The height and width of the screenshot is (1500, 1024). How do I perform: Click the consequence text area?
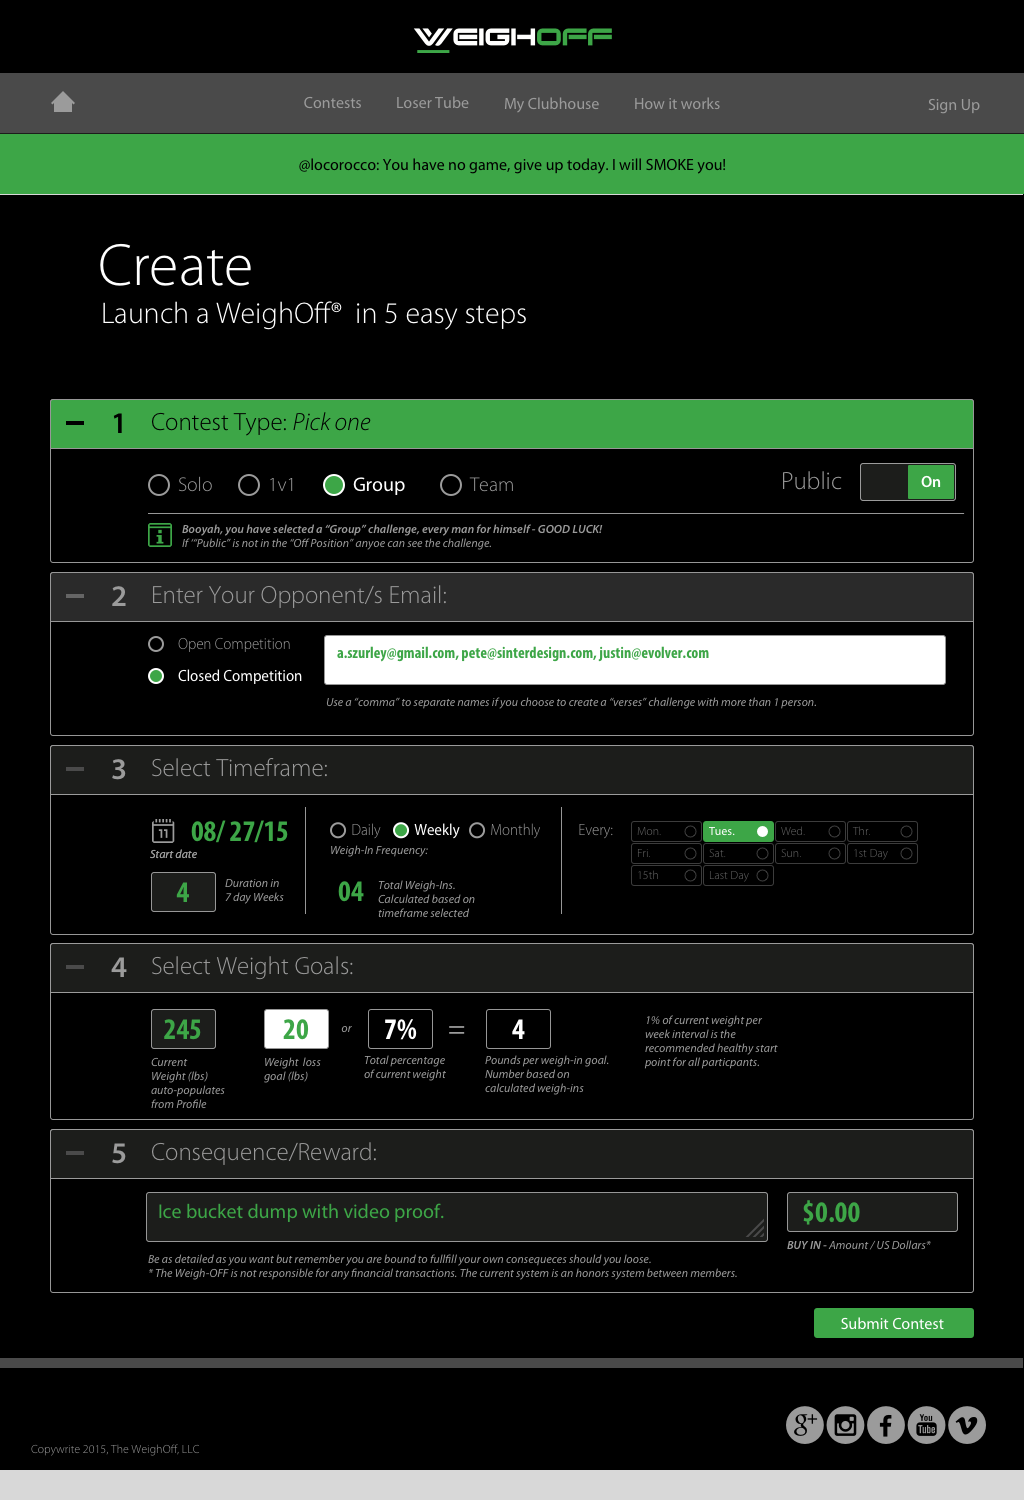pyautogui.click(x=457, y=1217)
